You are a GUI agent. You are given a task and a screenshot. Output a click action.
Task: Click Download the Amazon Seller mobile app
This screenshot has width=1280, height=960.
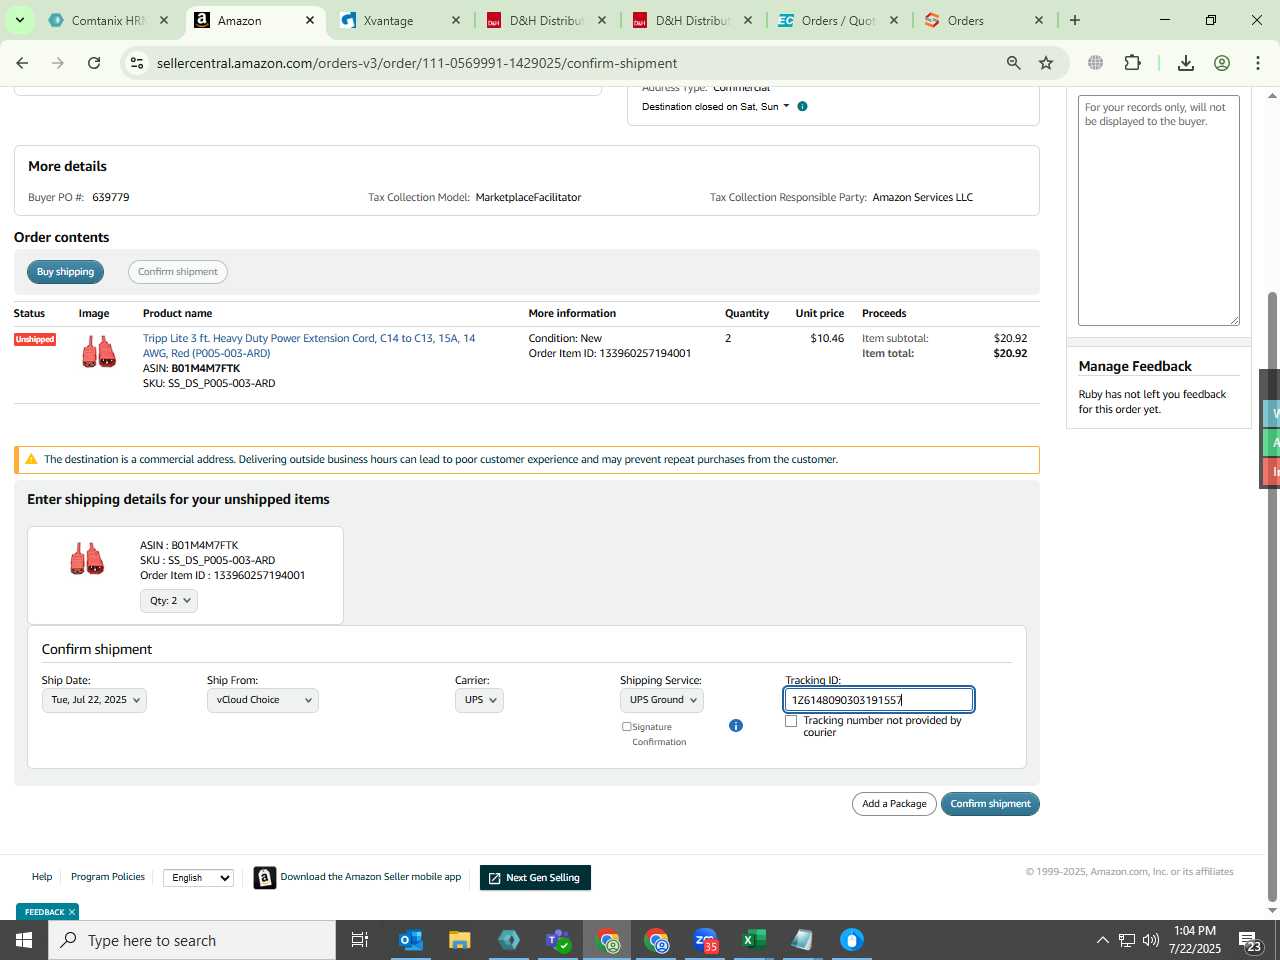pos(371,877)
